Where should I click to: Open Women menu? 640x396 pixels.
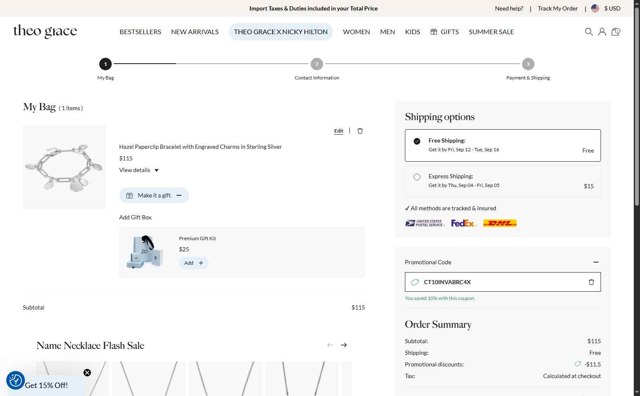click(x=356, y=32)
